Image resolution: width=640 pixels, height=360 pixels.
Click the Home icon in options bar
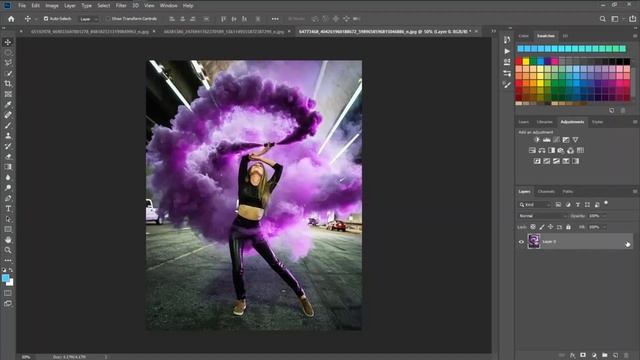tap(11, 19)
